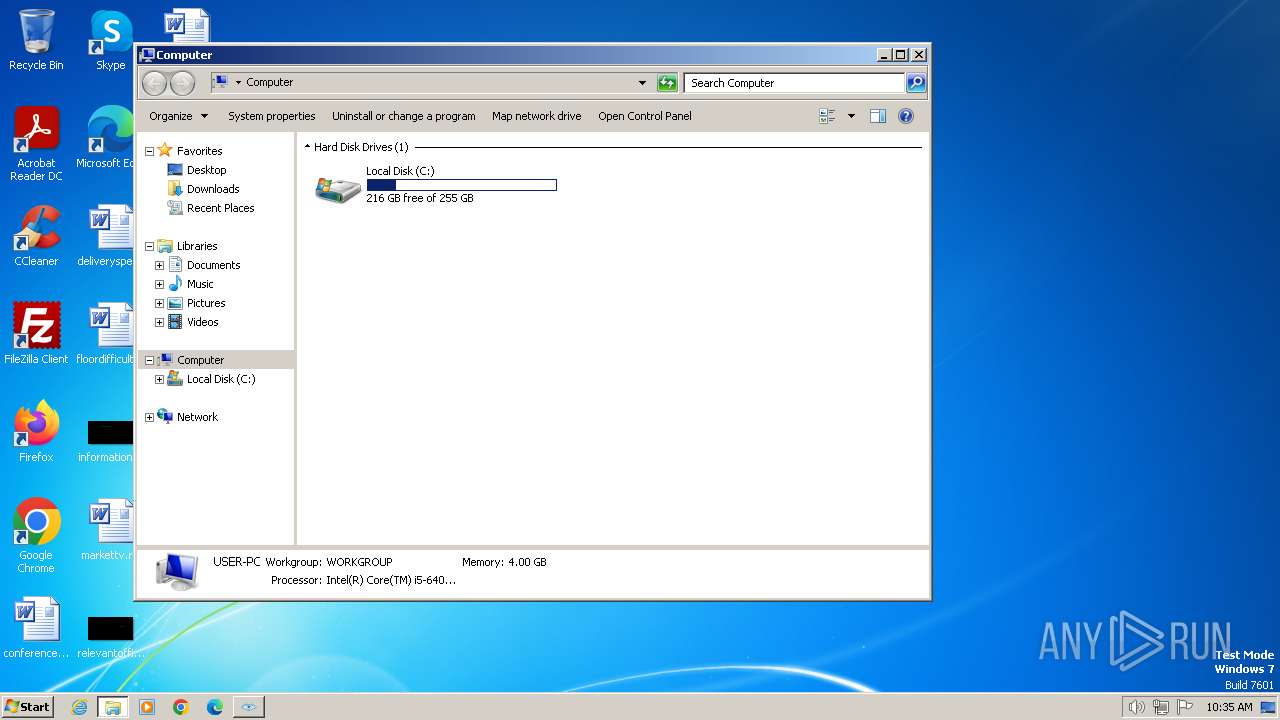Select Network in navigation pane

(197, 417)
